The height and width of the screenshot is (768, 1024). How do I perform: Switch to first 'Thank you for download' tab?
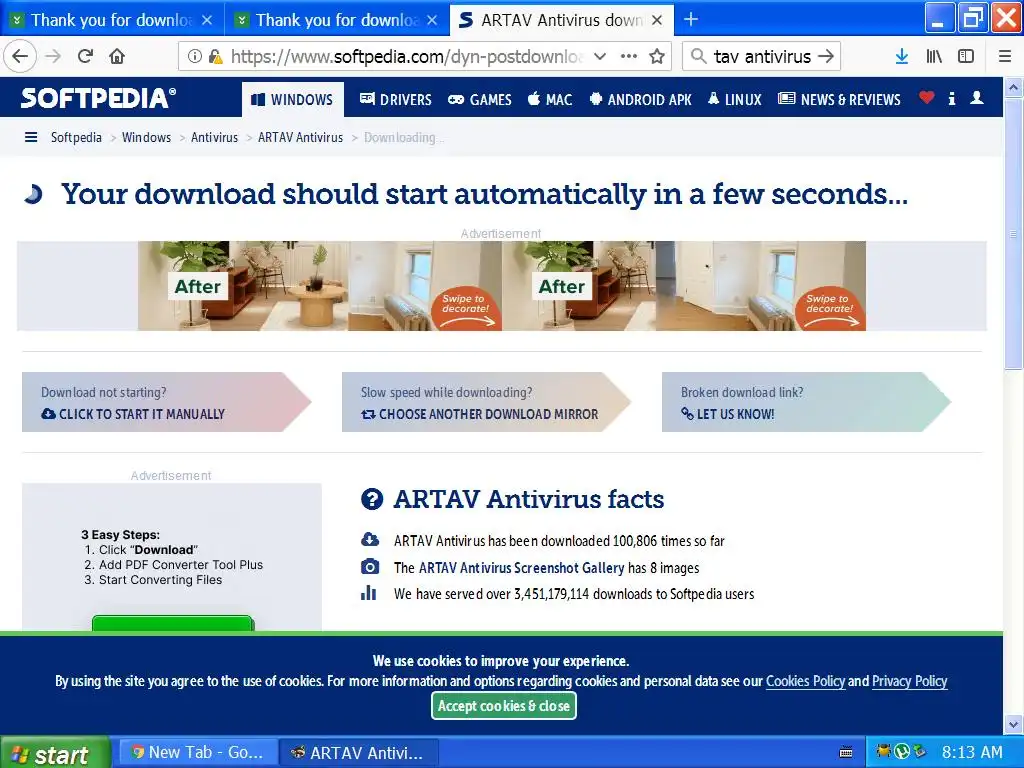(112, 20)
